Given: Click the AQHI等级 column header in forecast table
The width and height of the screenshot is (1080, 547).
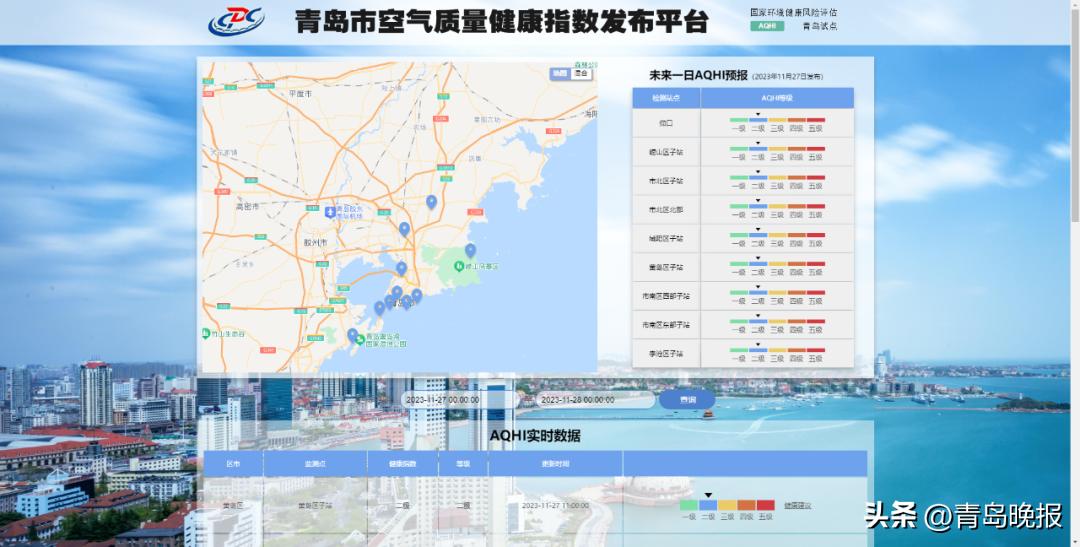Looking at the screenshot, I should [x=777, y=98].
